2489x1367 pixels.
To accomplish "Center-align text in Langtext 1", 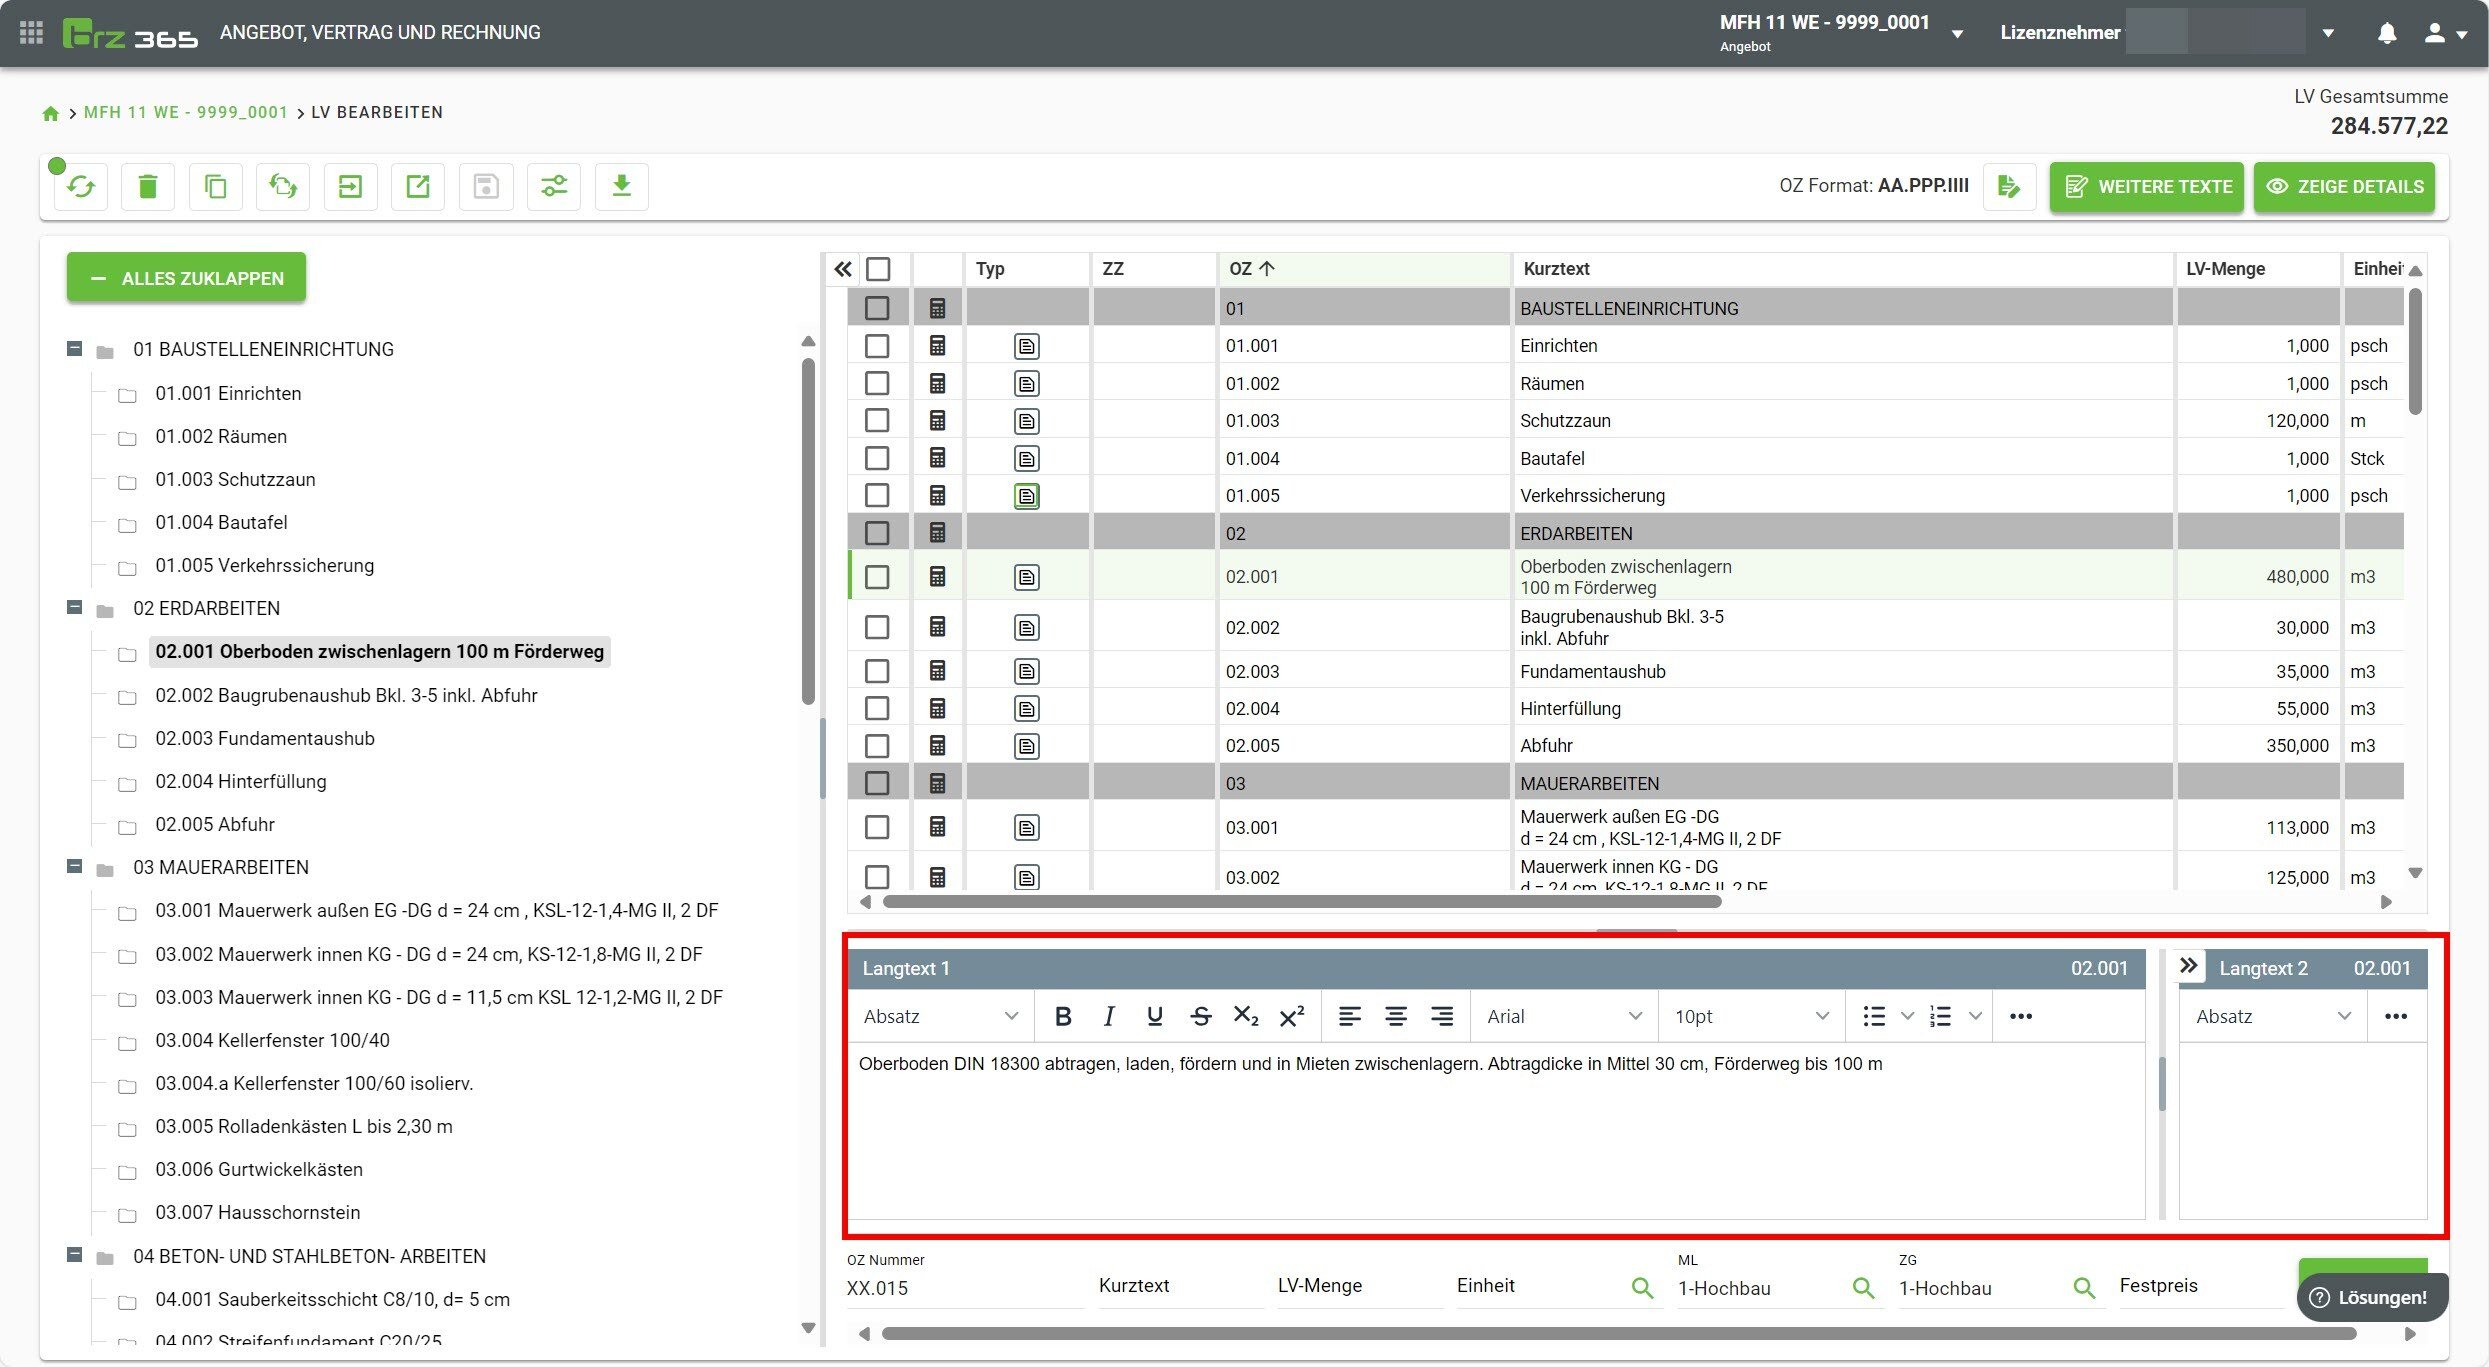I will tap(1395, 1017).
